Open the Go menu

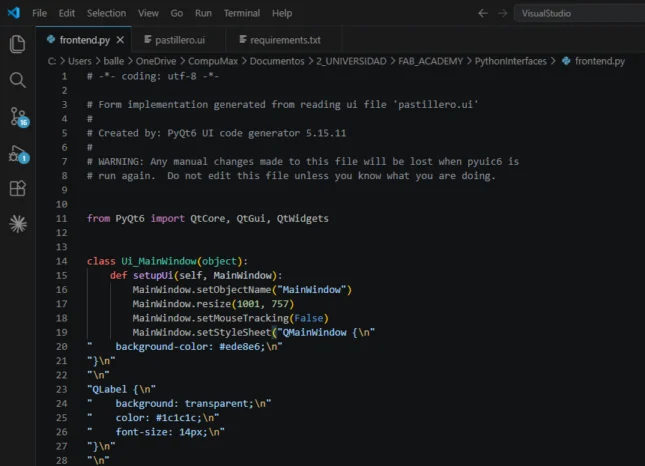pyautogui.click(x=176, y=13)
